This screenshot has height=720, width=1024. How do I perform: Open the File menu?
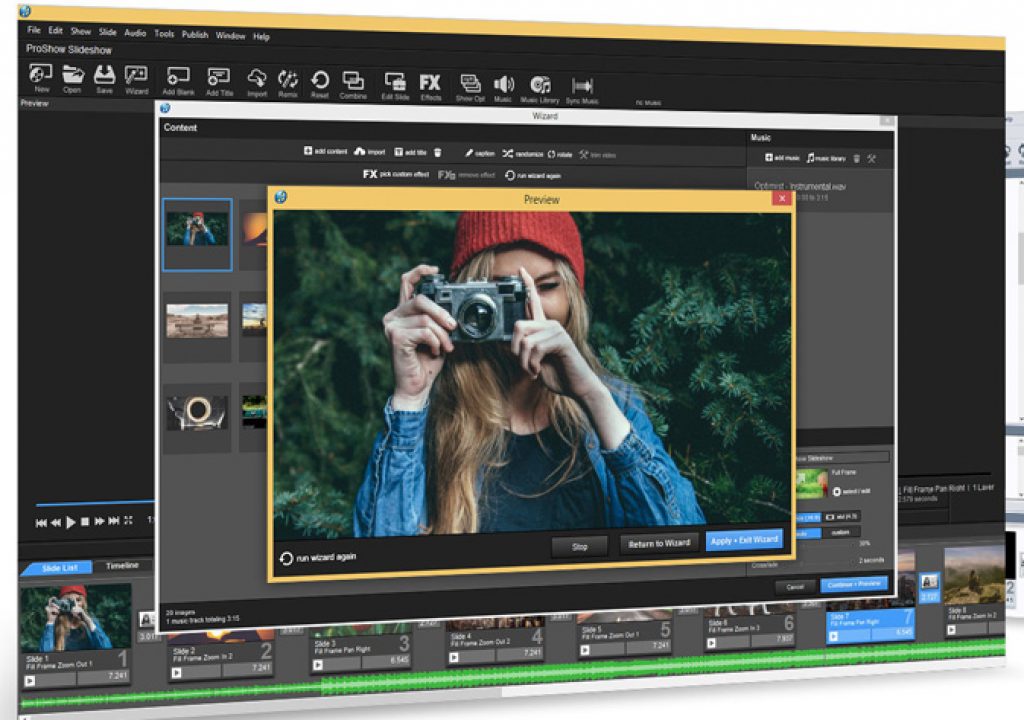tap(34, 30)
